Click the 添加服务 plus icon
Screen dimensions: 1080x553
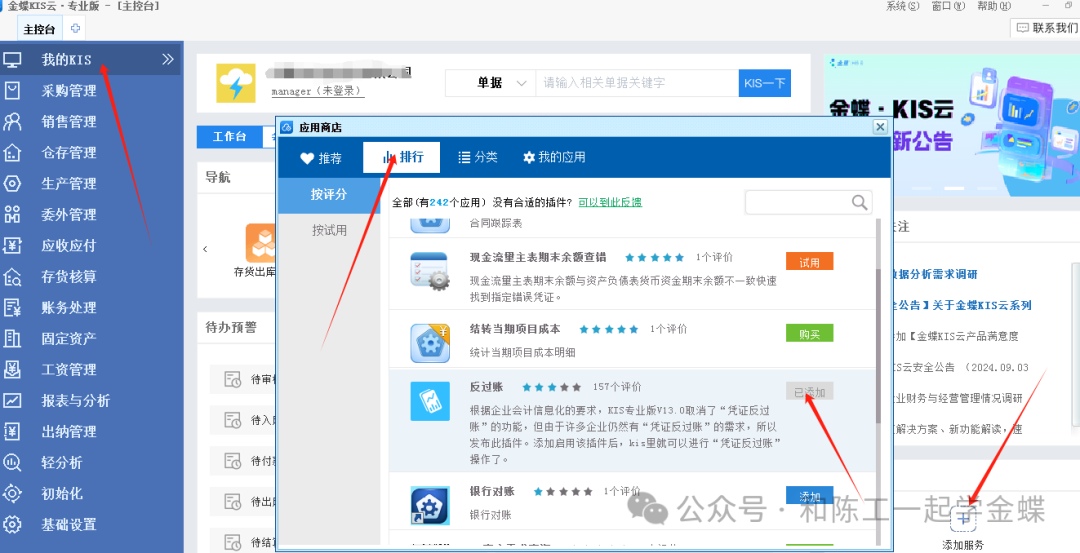pos(963,519)
